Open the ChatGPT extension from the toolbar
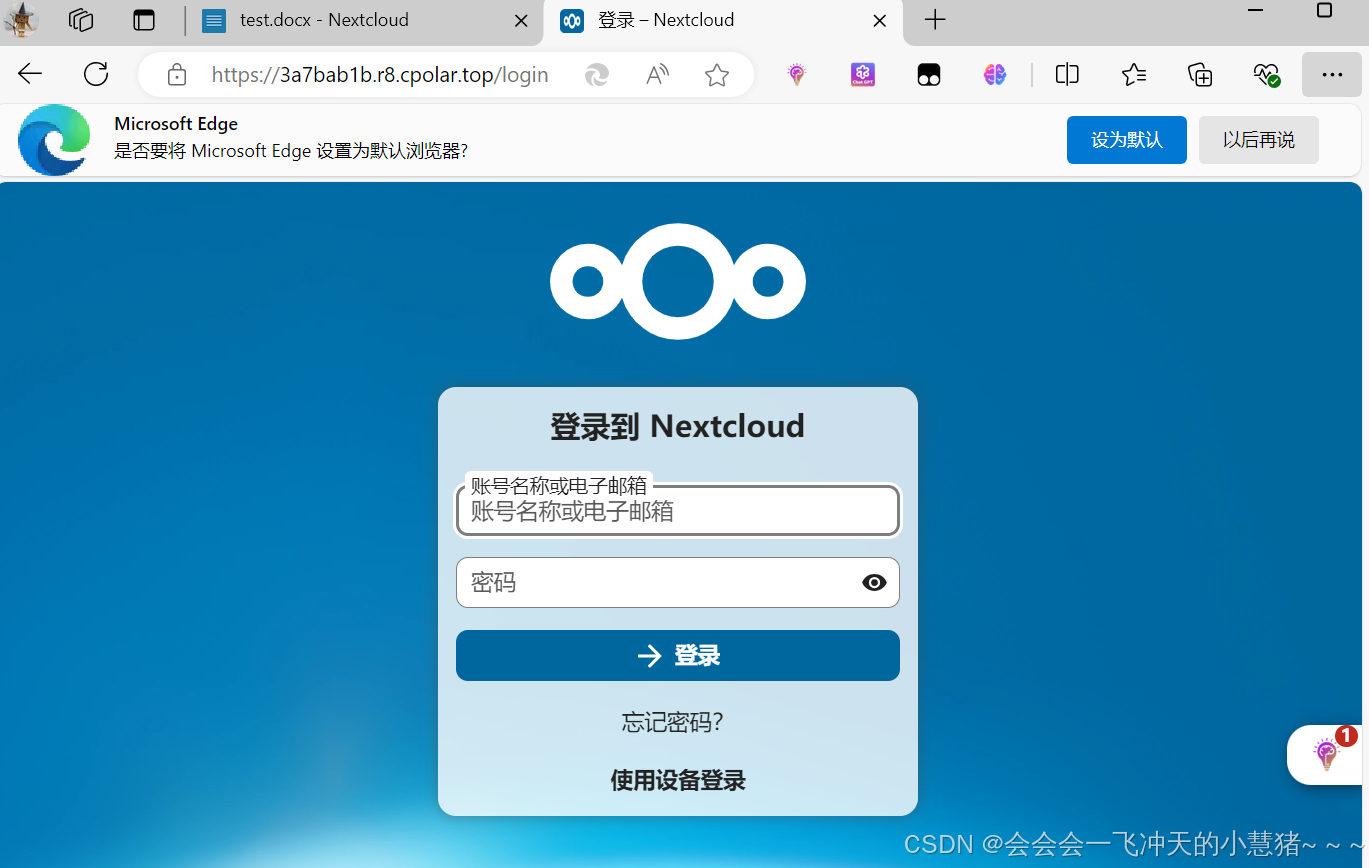This screenshot has height=868, width=1369. click(x=862, y=74)
